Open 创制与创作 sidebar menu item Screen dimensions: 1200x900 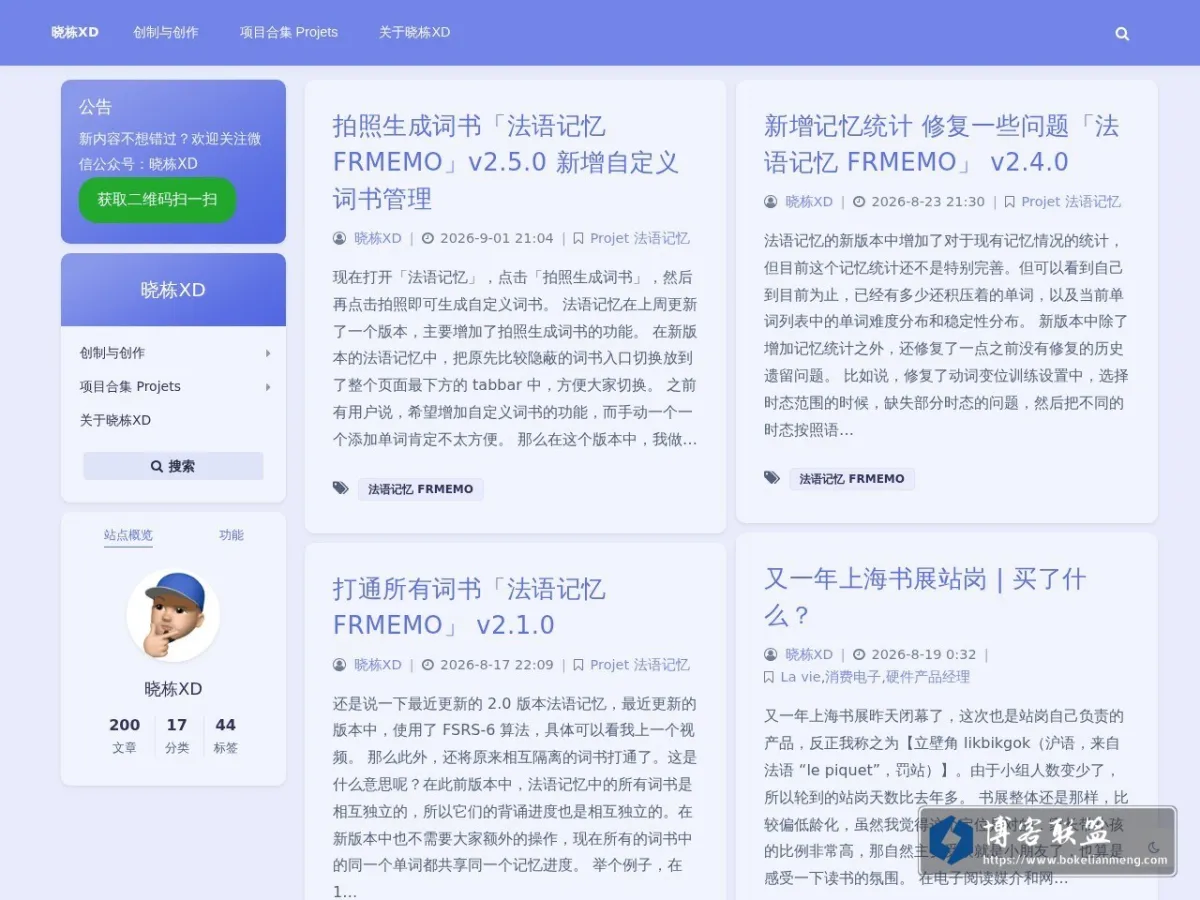[112, 353]
